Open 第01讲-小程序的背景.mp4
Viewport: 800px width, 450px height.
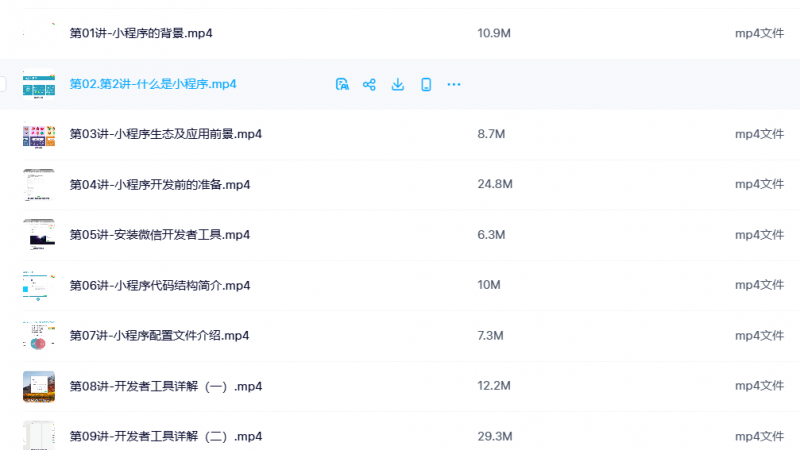(x=141, y=33)
